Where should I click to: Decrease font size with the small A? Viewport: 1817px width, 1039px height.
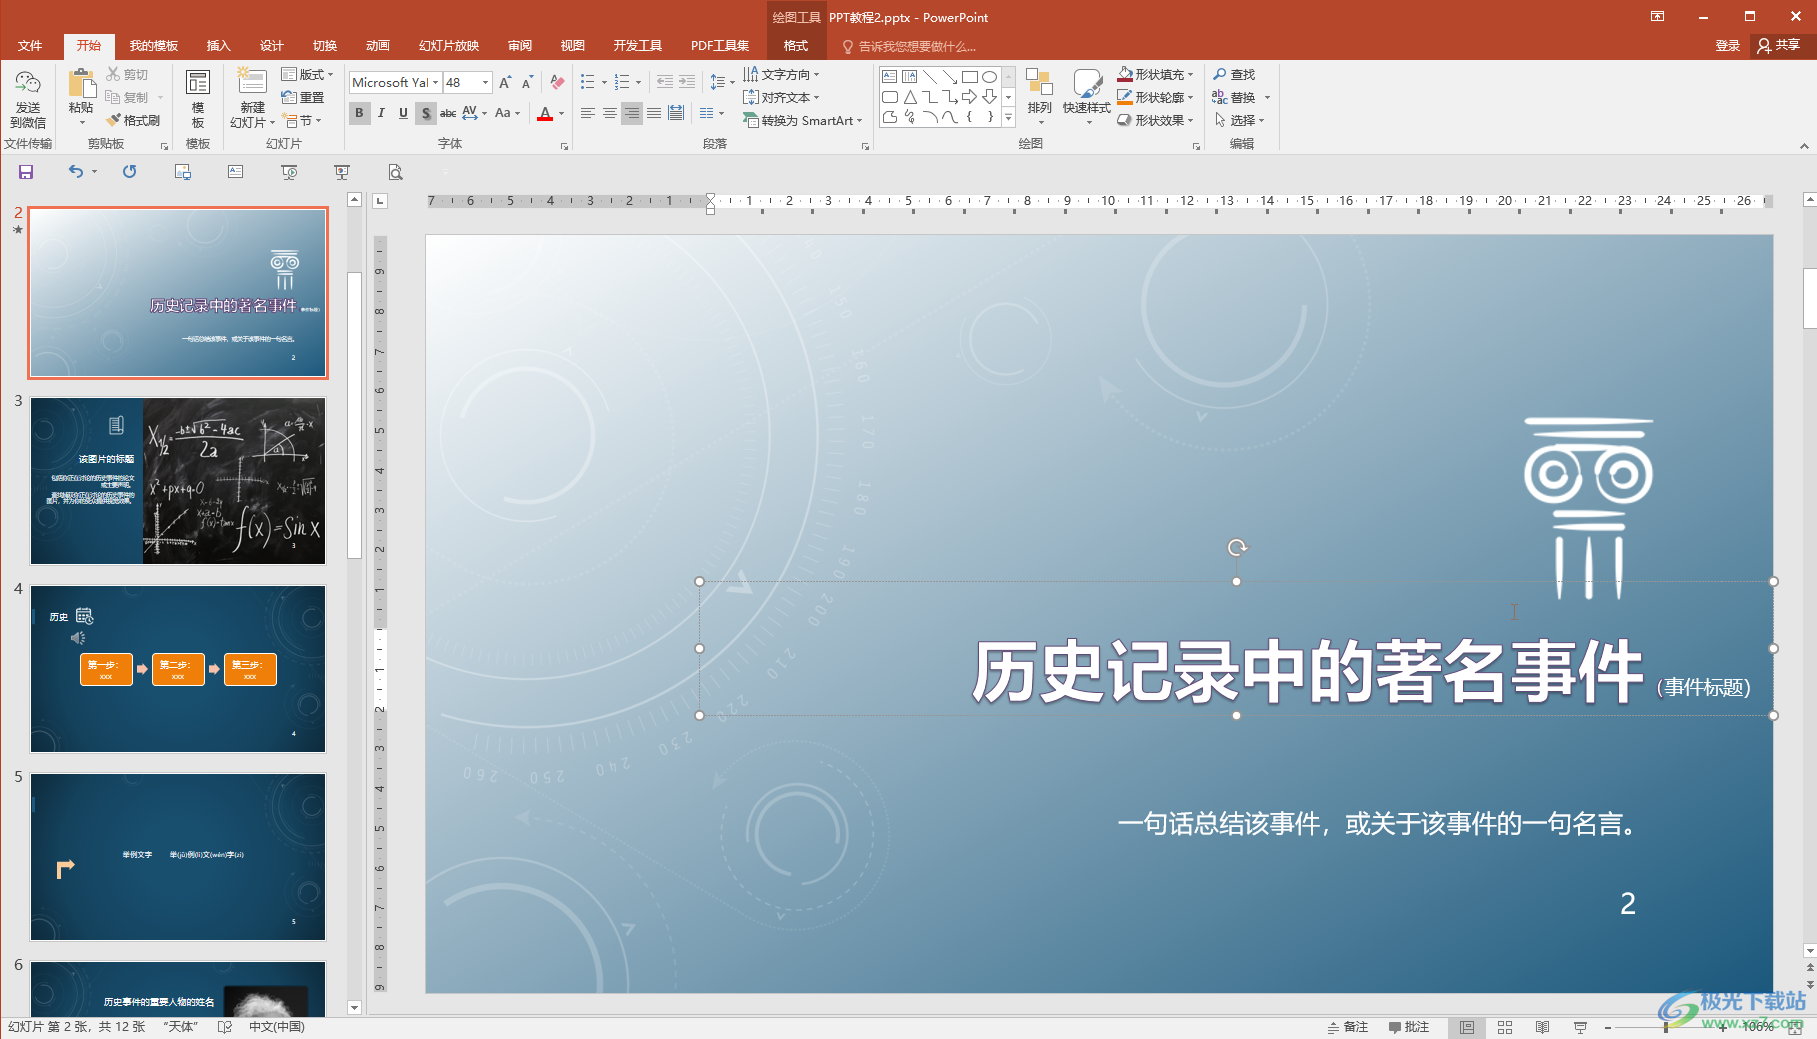pos(527,82)
